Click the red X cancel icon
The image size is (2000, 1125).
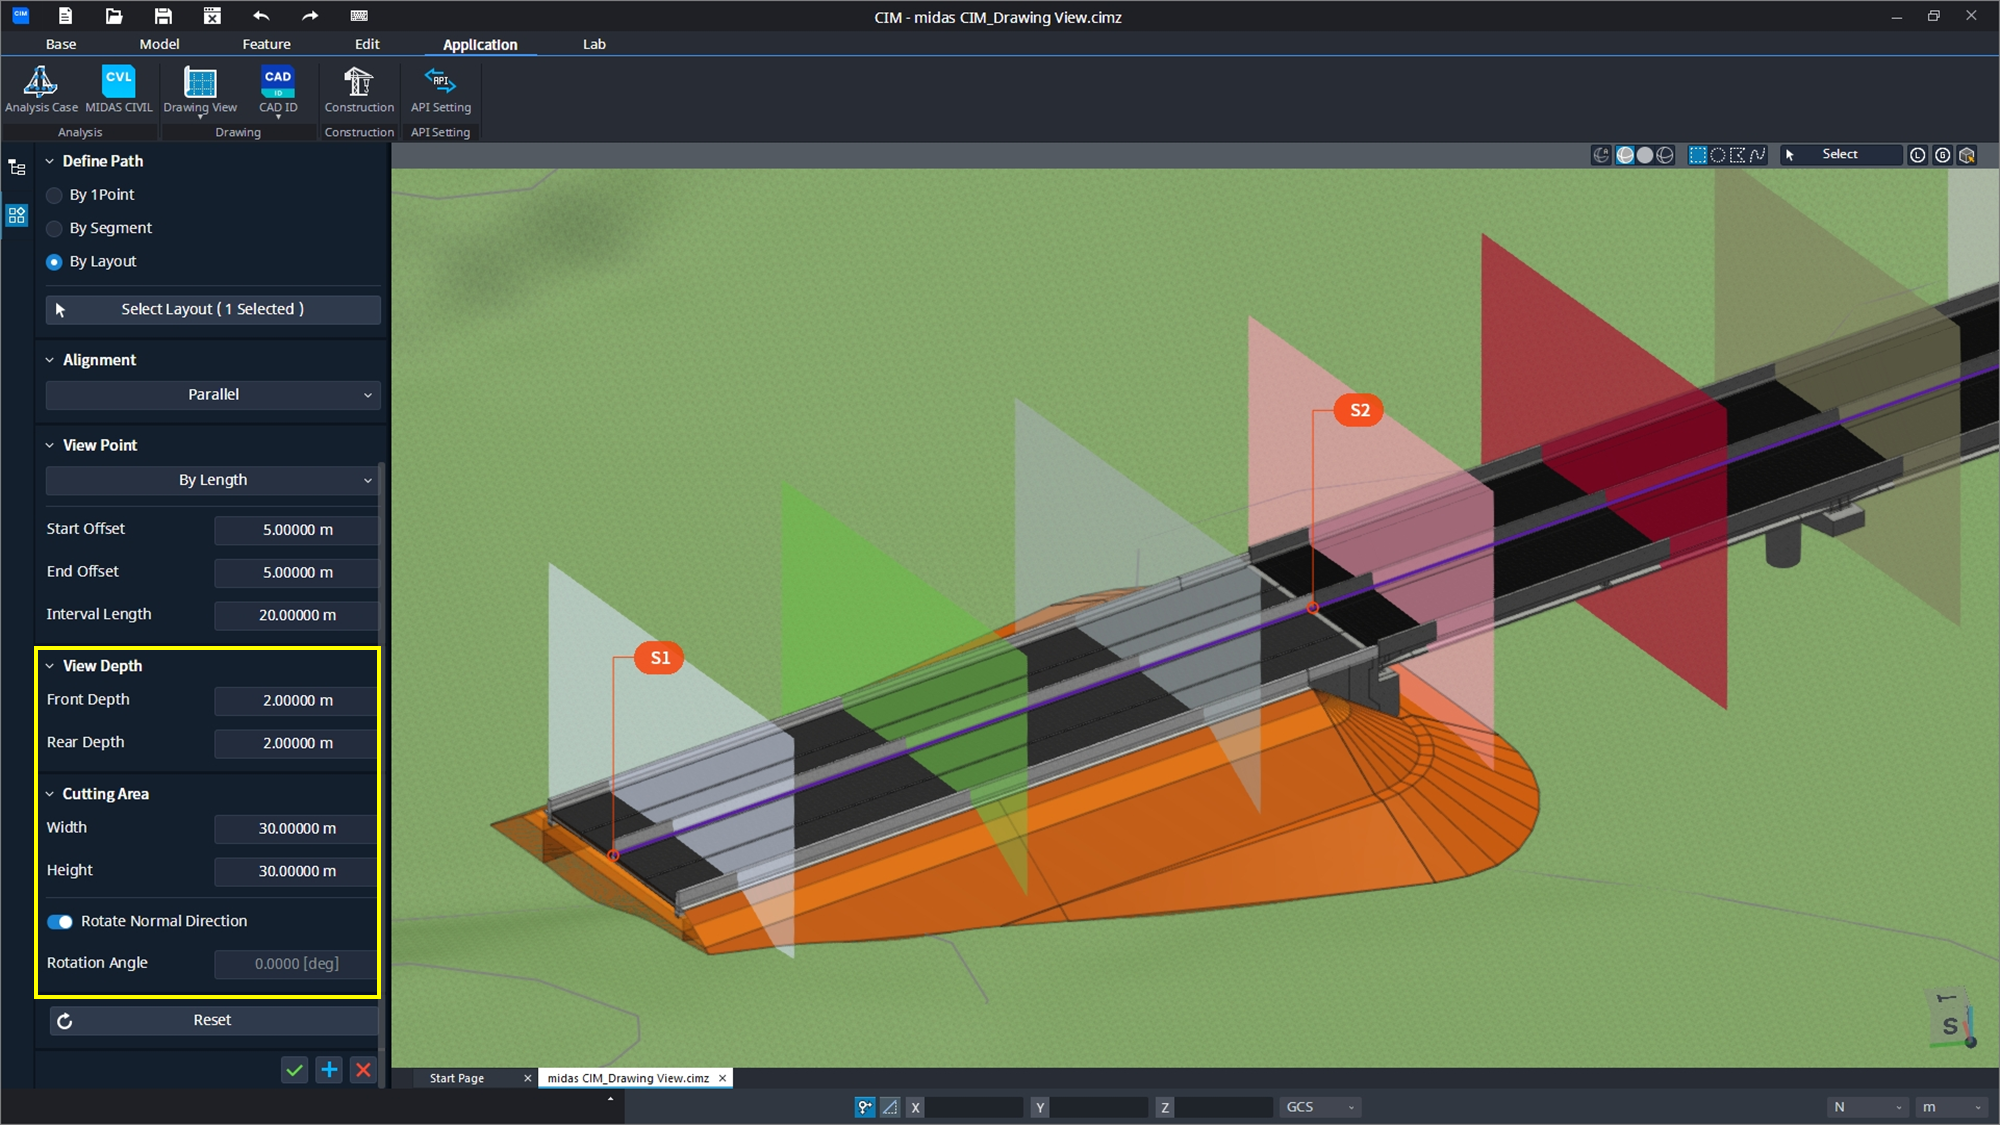(363, 1070)
